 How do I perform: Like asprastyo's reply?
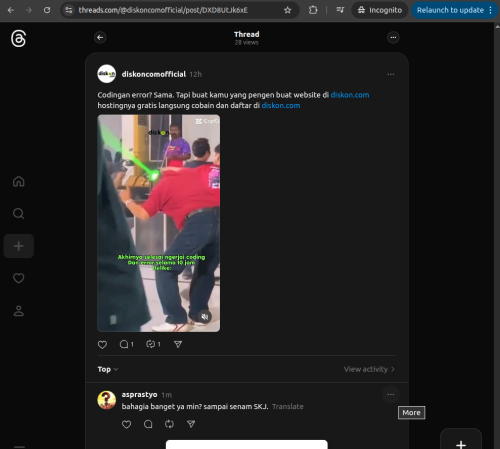[126, 424]
